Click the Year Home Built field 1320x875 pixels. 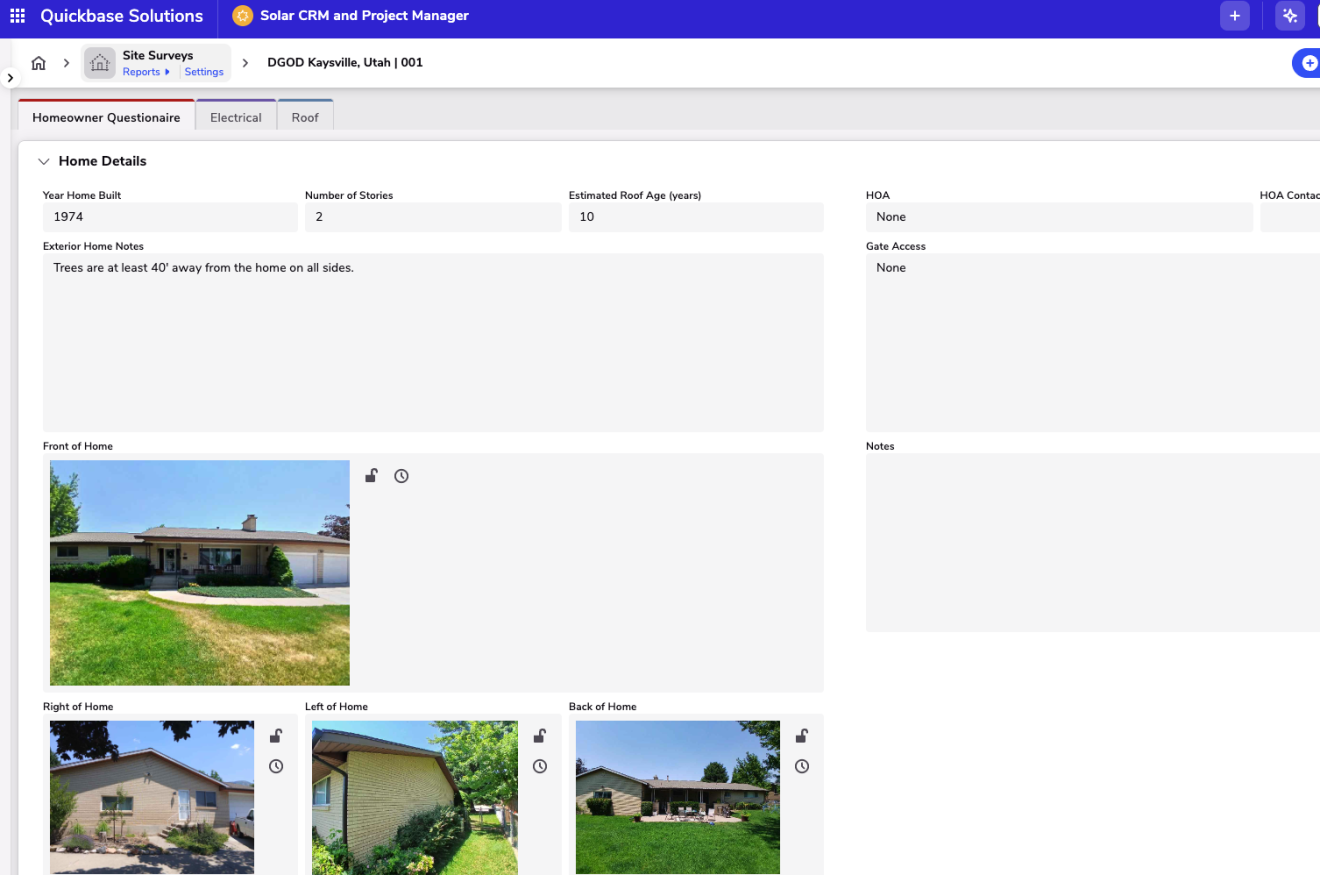[x=170, y=217]
